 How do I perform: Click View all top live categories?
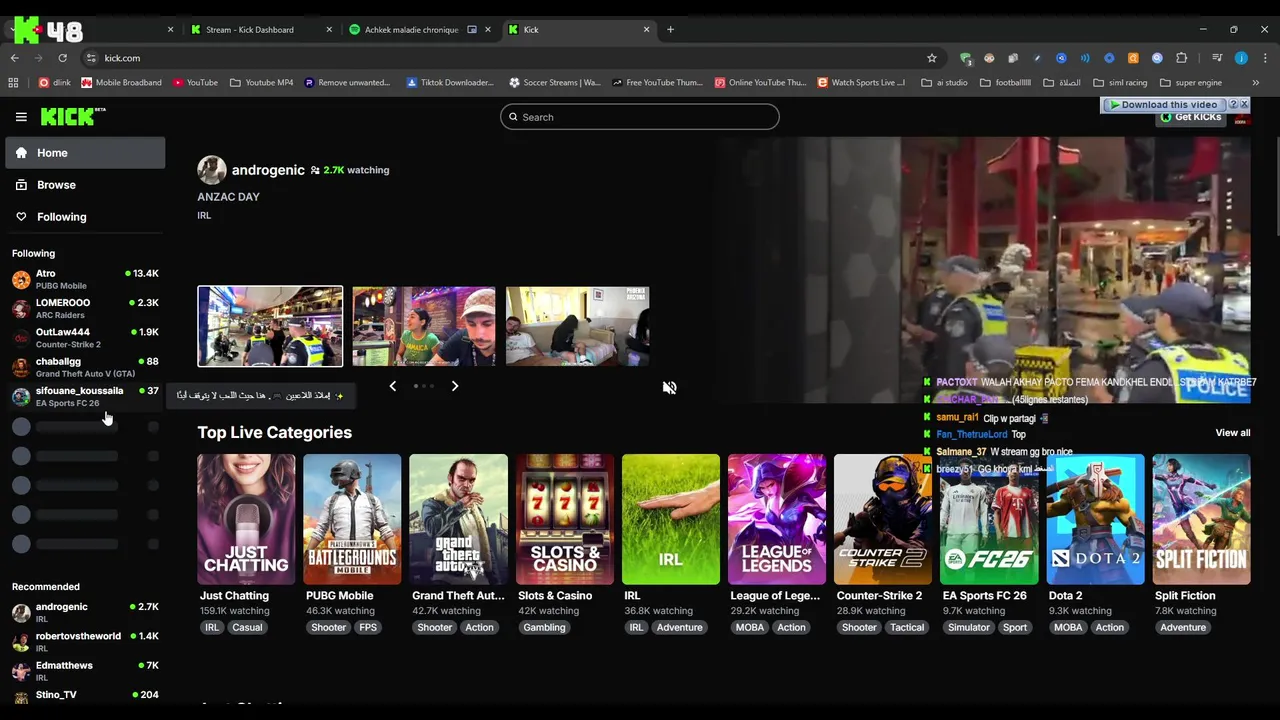1233,433
